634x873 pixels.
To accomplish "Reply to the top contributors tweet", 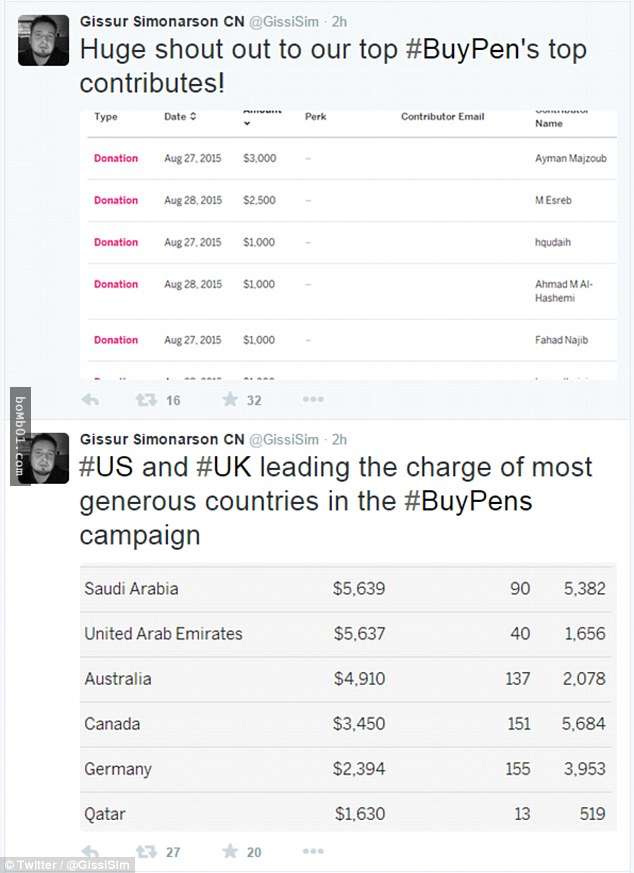I will pos(90,400).
